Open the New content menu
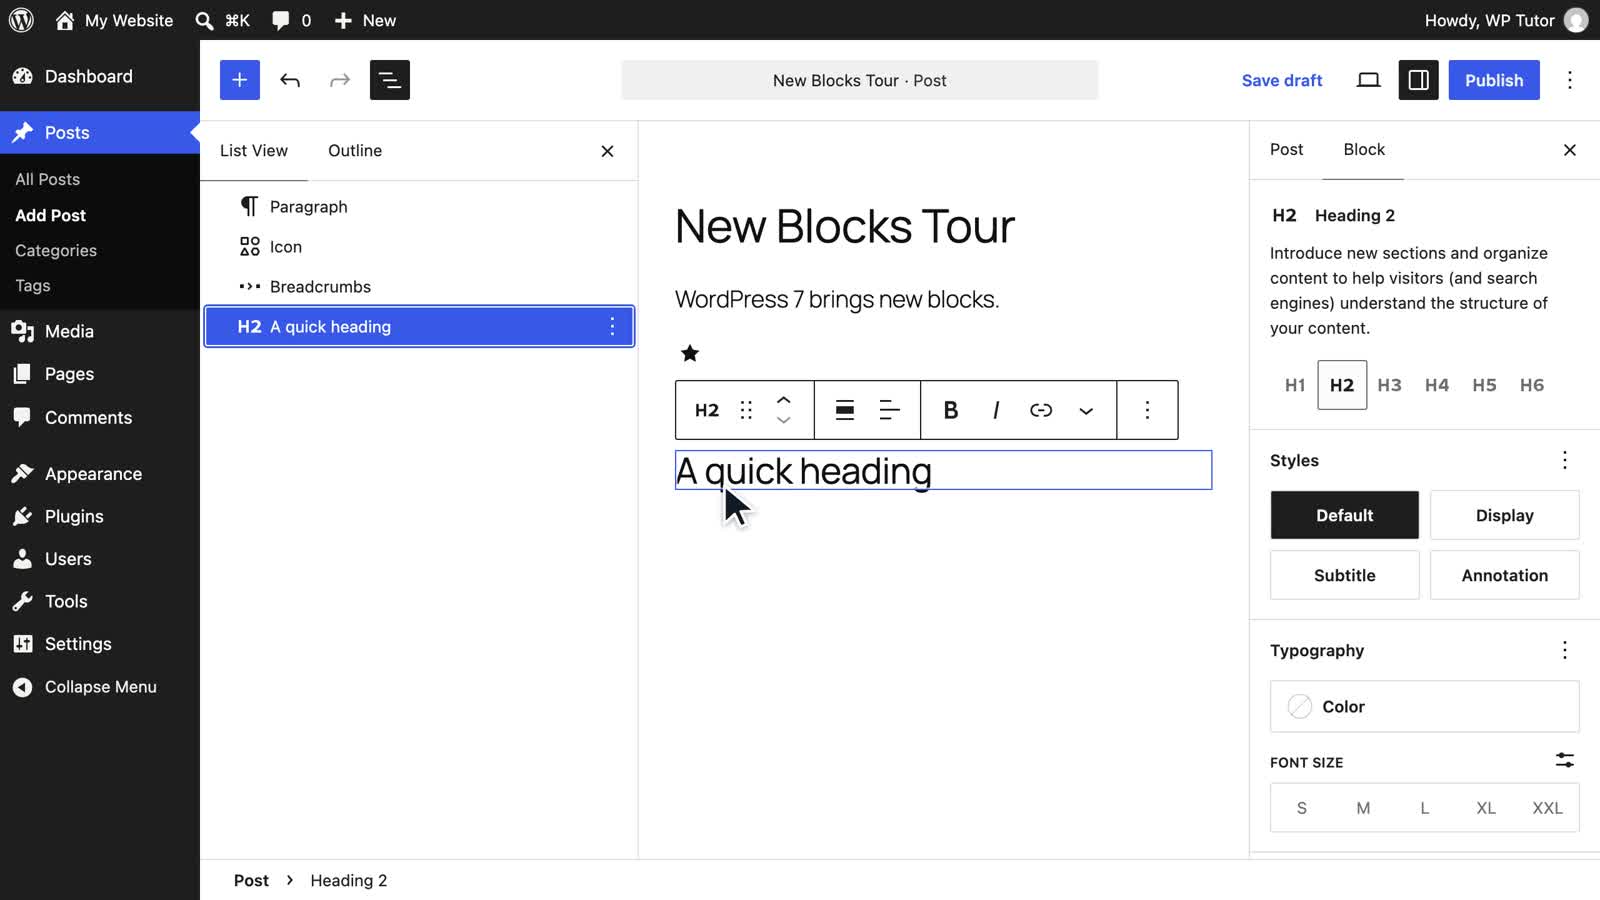This screenshot has width=1600, height=900. [365, 20]
